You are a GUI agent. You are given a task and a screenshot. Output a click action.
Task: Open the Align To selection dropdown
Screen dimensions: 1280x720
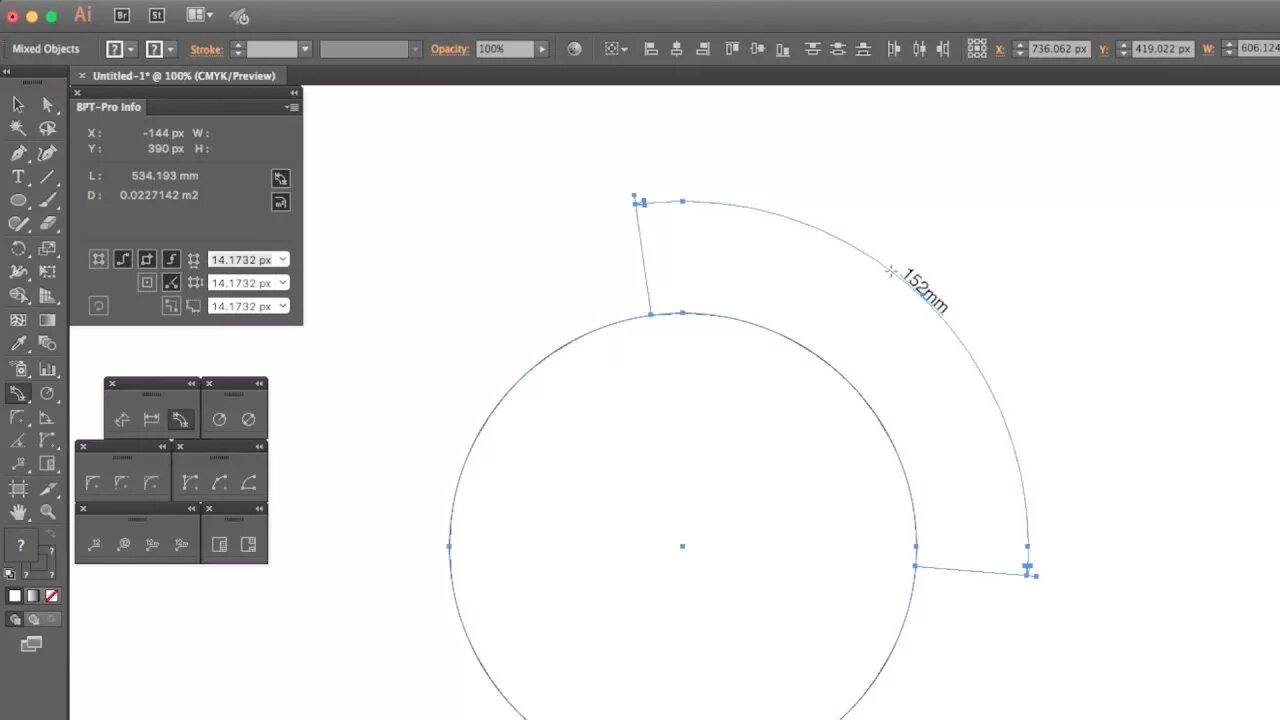(x=615, y=49)
